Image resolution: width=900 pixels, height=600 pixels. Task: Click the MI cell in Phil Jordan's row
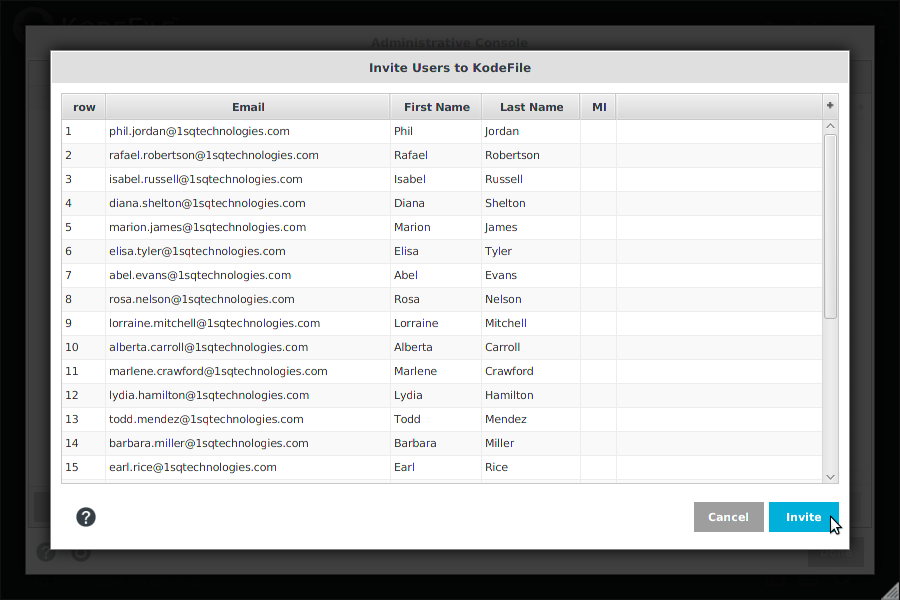(599, 131)
